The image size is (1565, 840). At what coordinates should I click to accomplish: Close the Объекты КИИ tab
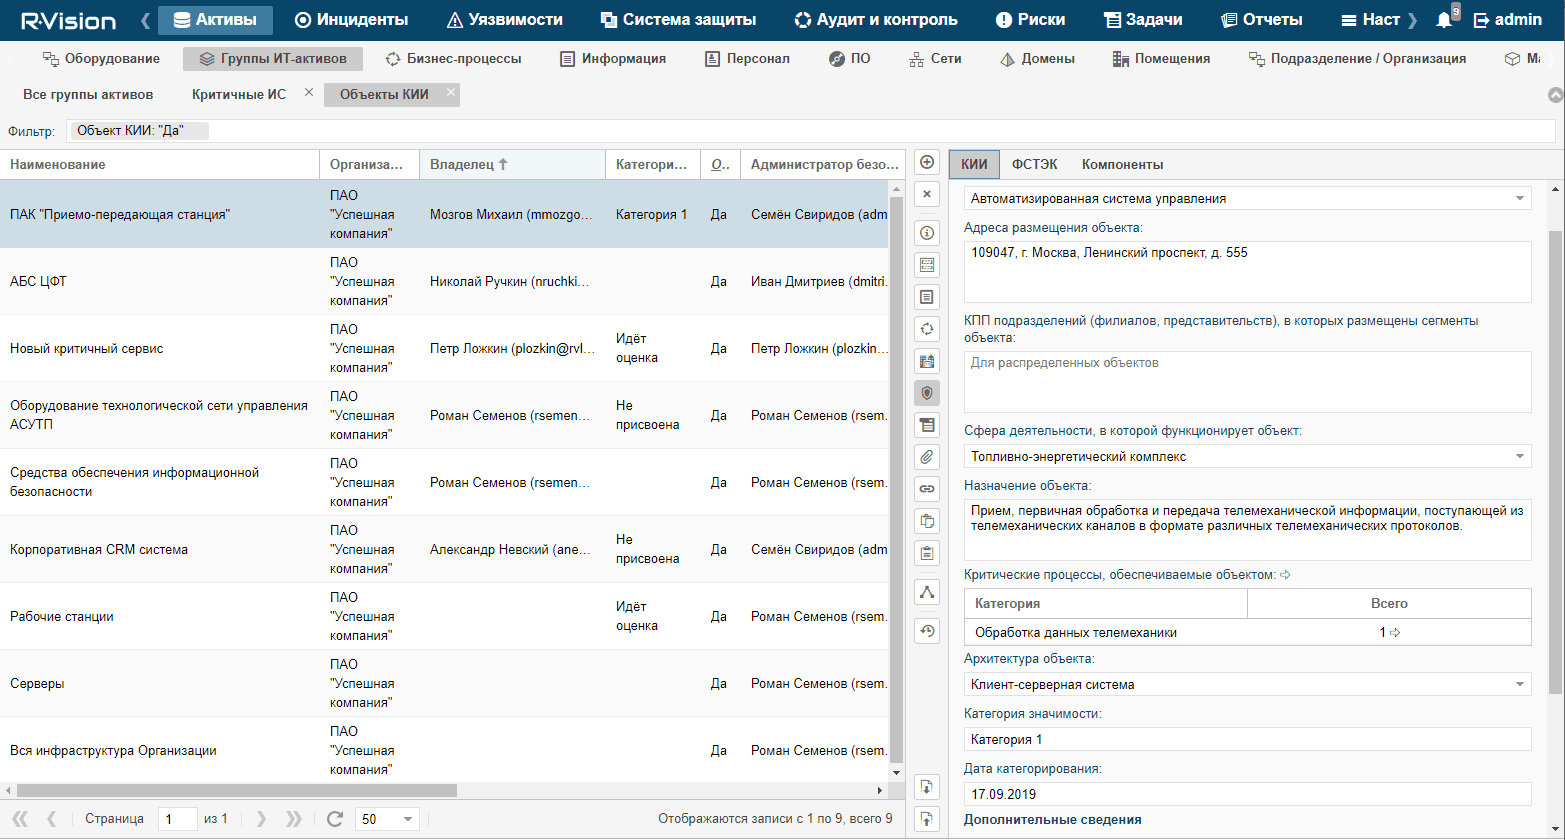451,93
